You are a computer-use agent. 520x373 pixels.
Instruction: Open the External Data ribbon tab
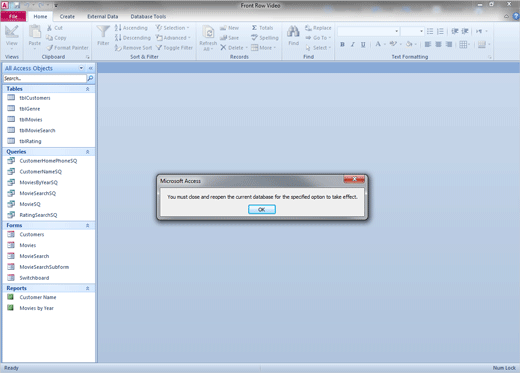103,16
